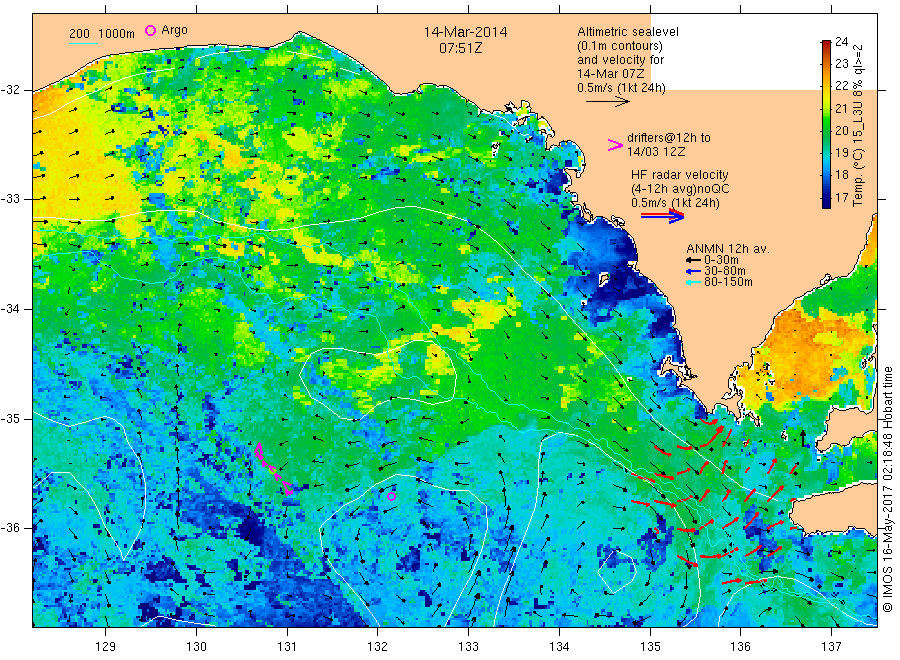Click the '24' value on colorbar

[x=841, y=41]
